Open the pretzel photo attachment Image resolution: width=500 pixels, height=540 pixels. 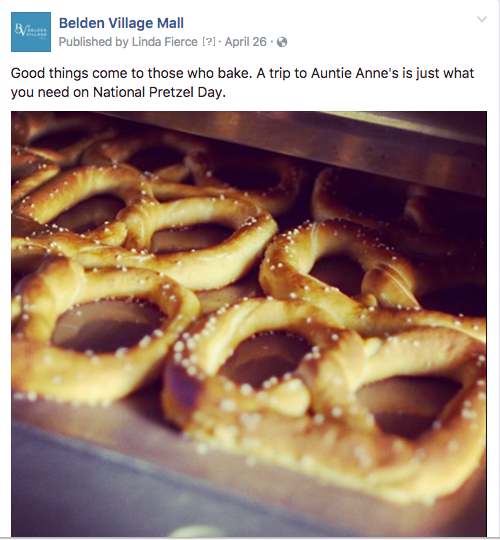[x=249, y=324]
